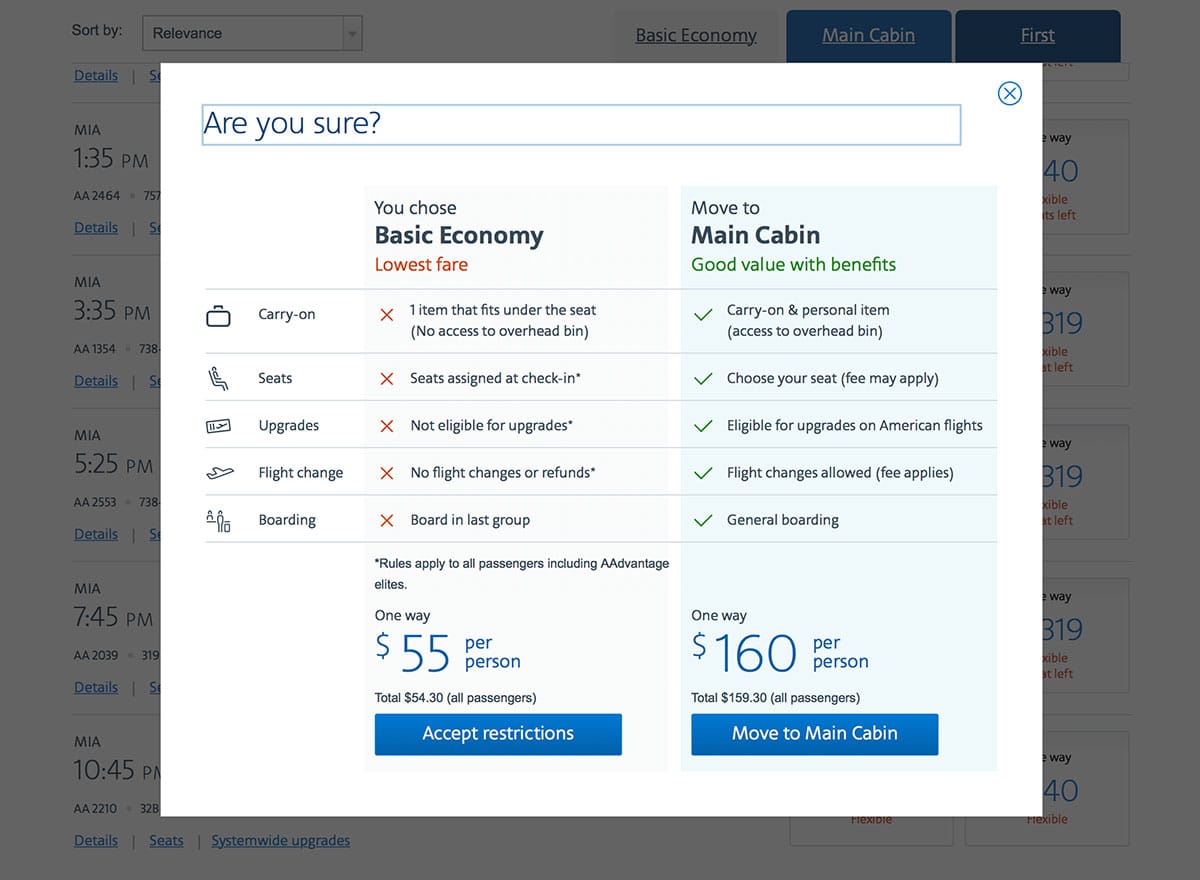The height and width of the screenshot is (880, 1200).
Task: Click the red X beside Board in last group
Action: pos(387,519)
